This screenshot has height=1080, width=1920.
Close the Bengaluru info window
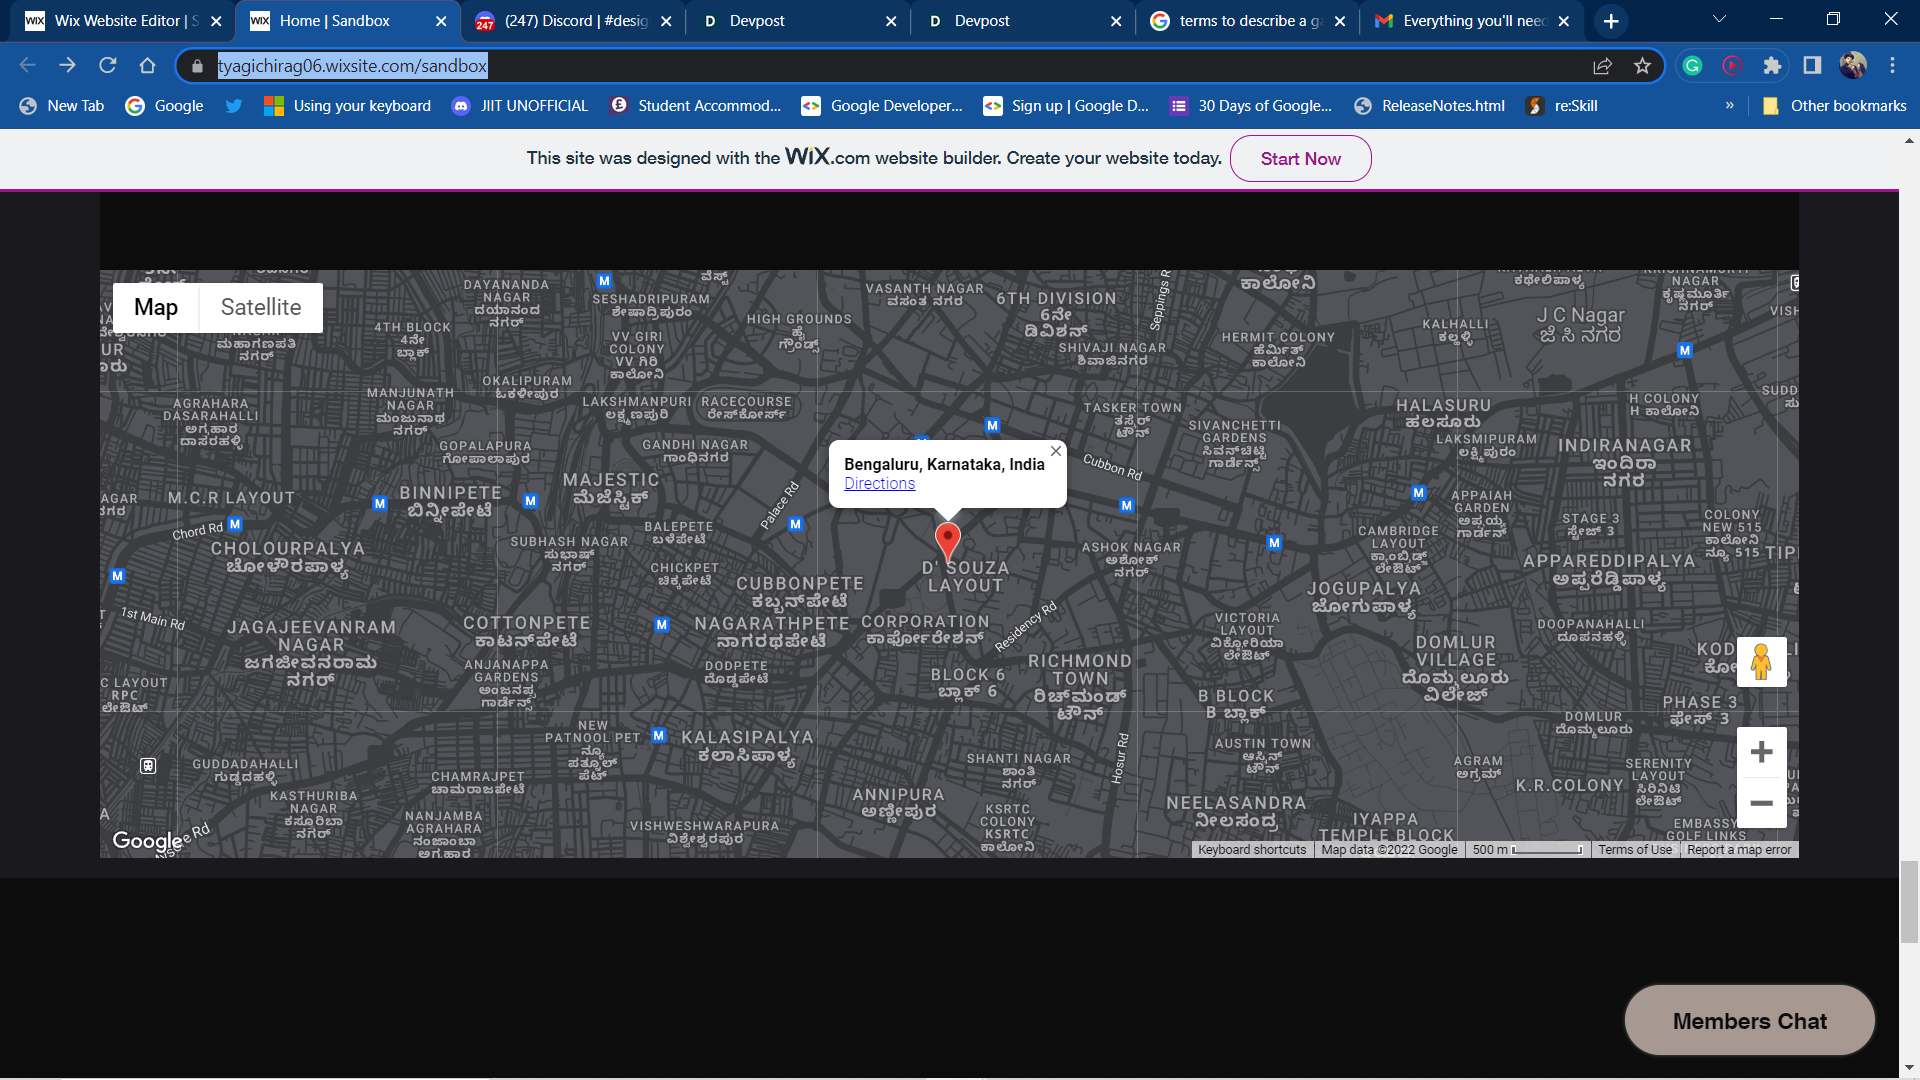click(x=1056, y=451)
